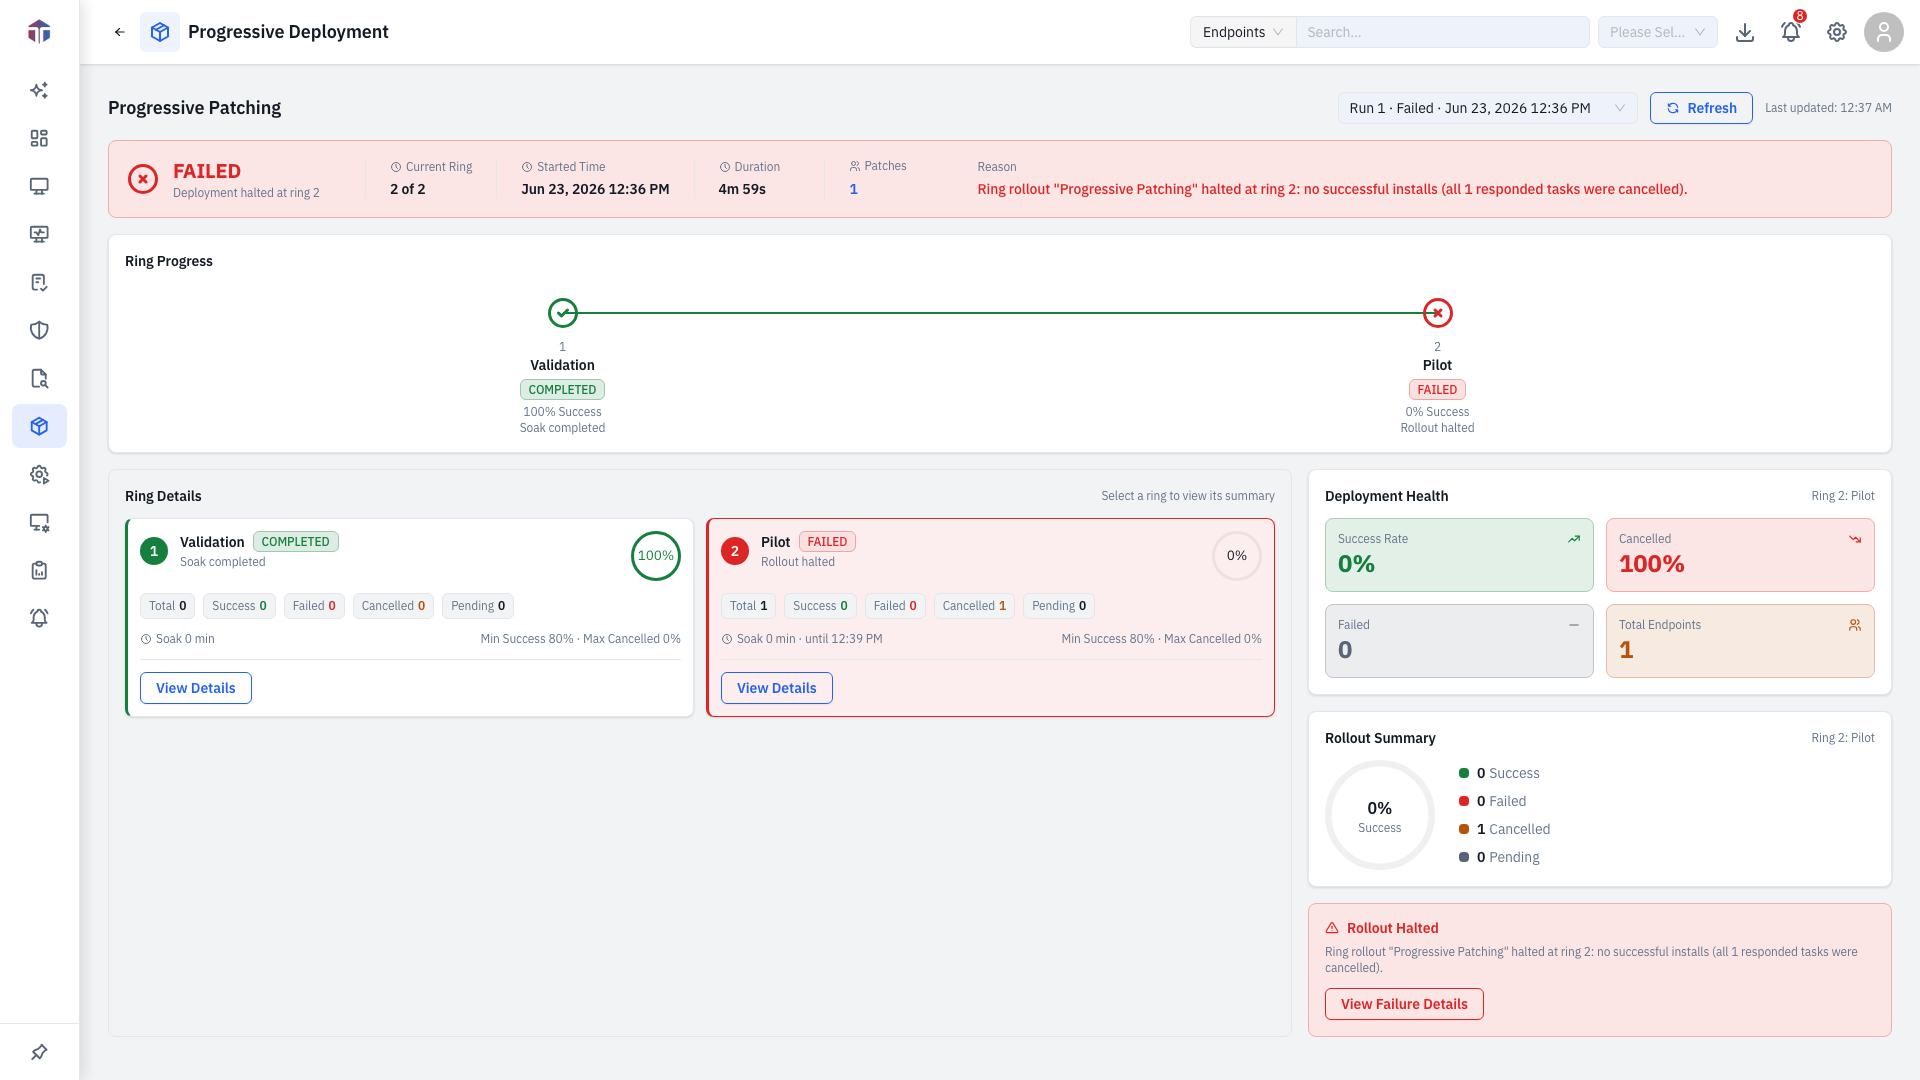Click 'Soak 0 min · until 12:39 PM' text
Image resolution: width=1920 pixels, height=1080 pixels.
pos(810,639)
